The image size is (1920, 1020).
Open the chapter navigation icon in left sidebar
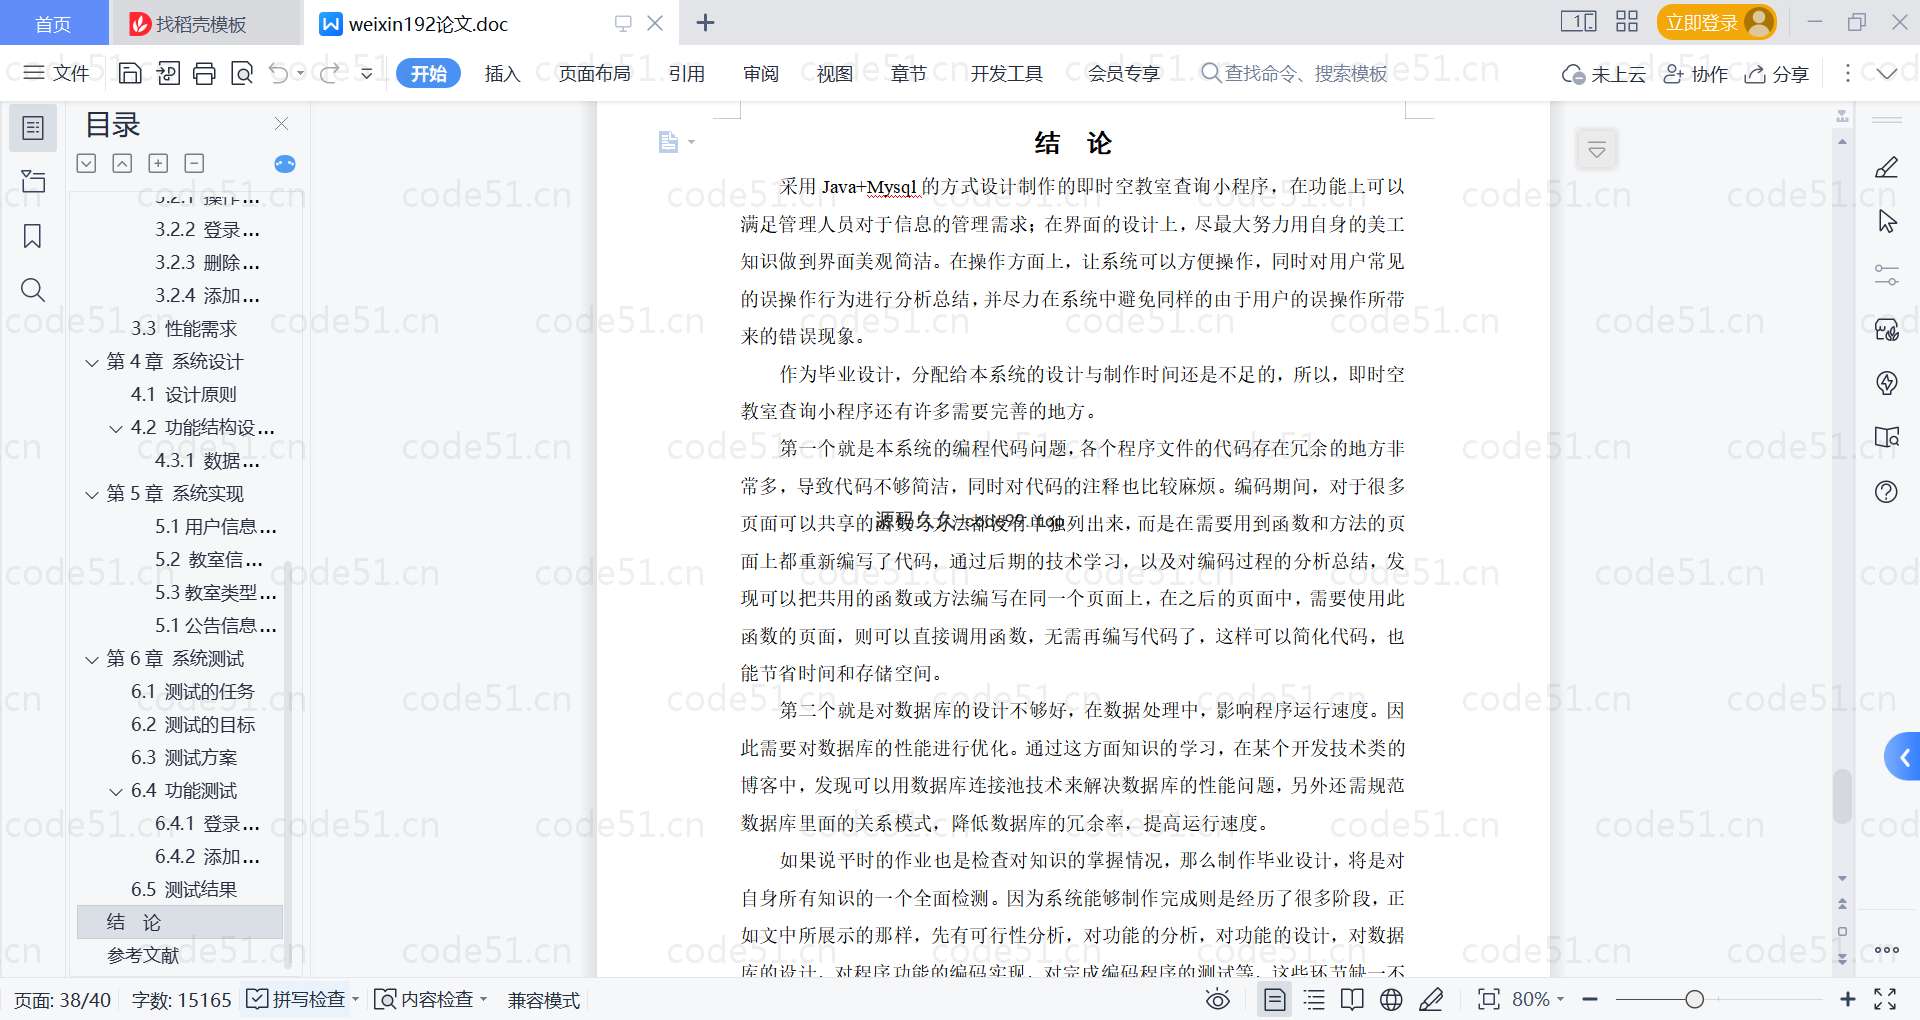point(33,181)
